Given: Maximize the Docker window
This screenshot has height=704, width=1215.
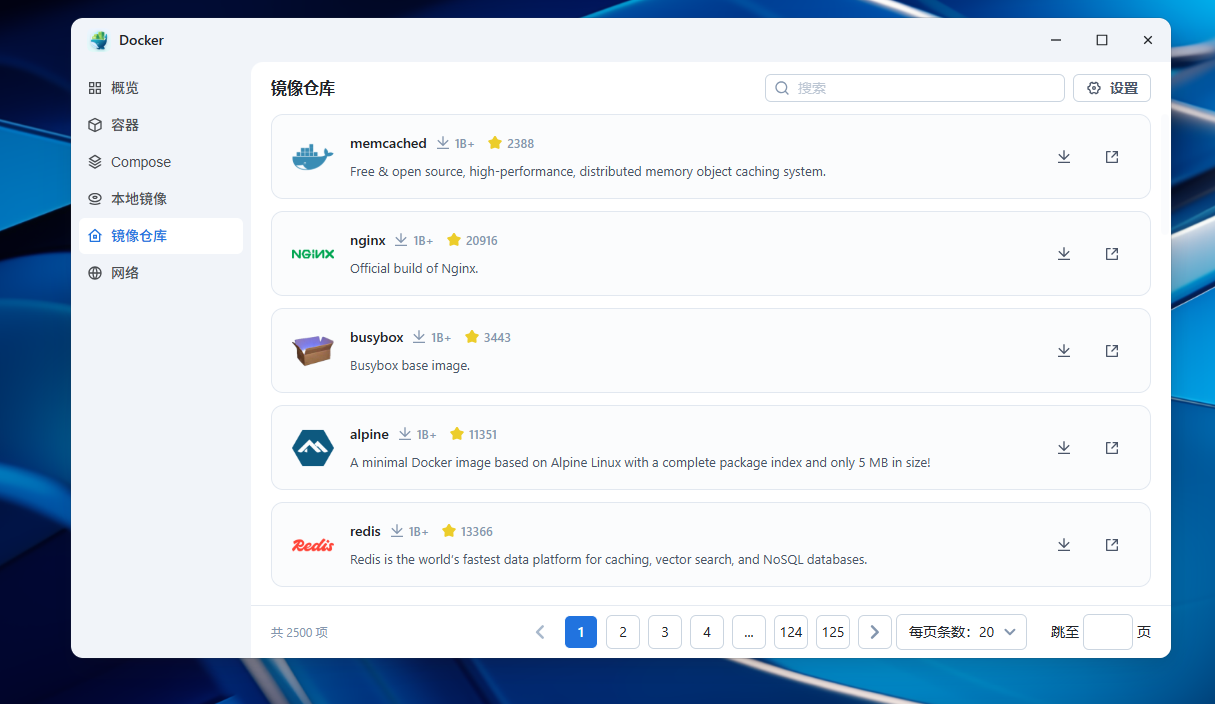Looking at the screenshot, I should [1102, 40].
